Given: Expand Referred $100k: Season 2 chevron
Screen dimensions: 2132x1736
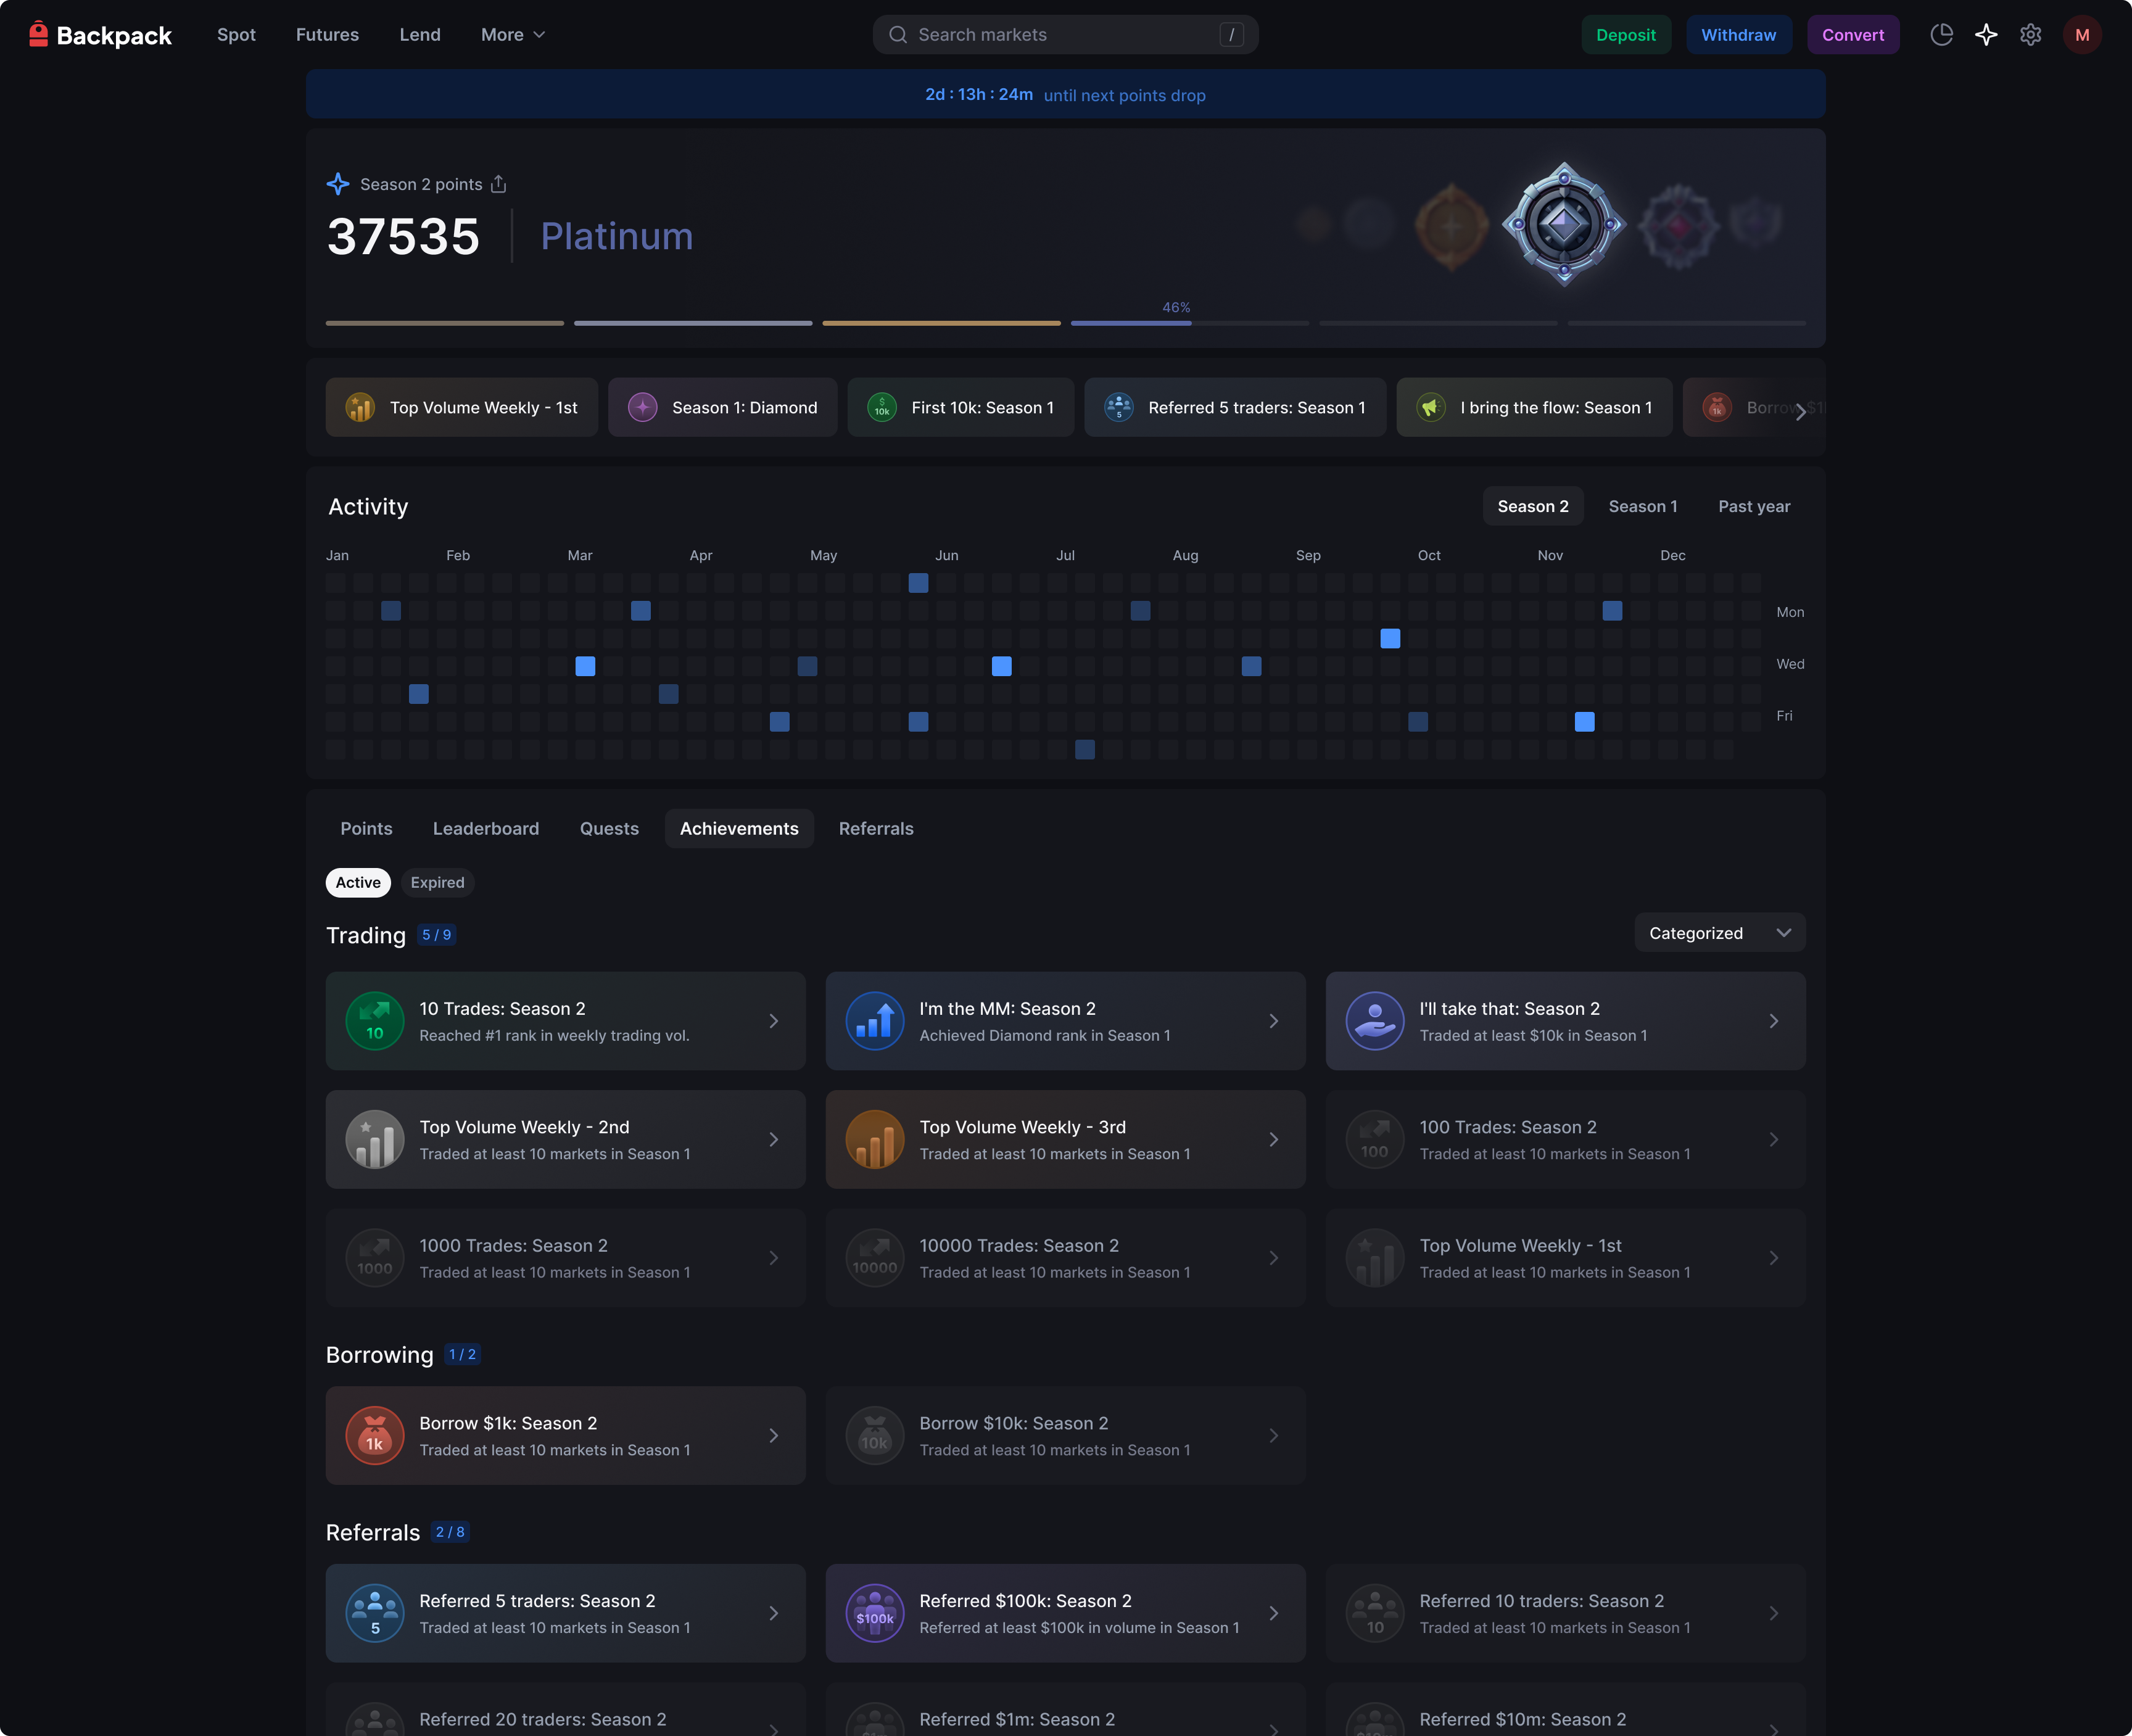Looking at the screenshot, I should pos(1274,1613).
